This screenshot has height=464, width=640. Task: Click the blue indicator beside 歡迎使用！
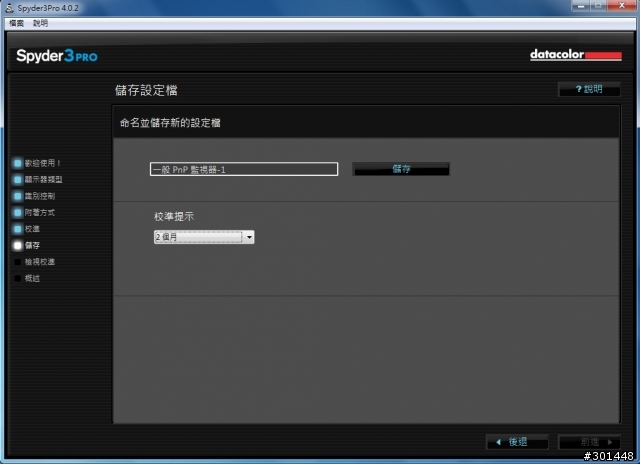[x=18, y=163]
